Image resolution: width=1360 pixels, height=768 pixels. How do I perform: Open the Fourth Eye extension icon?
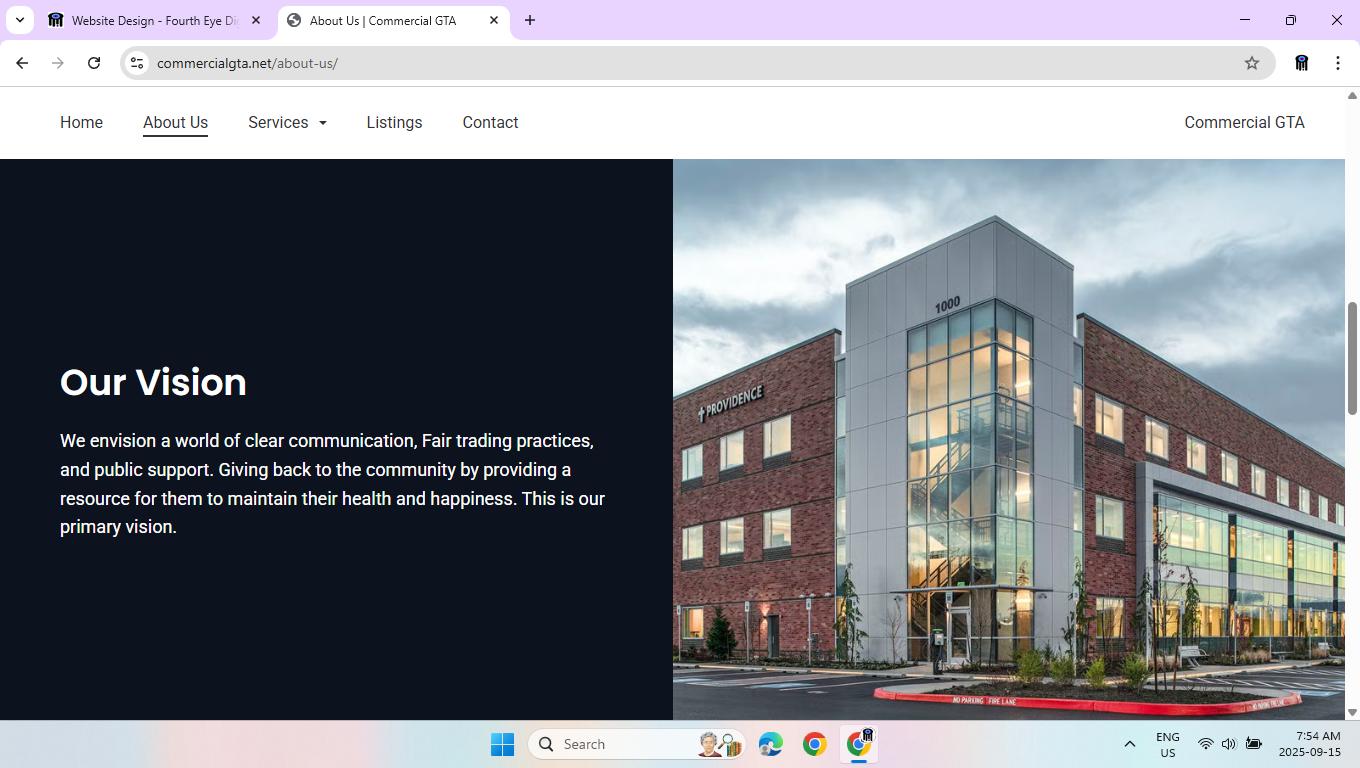pos(1302,63)
